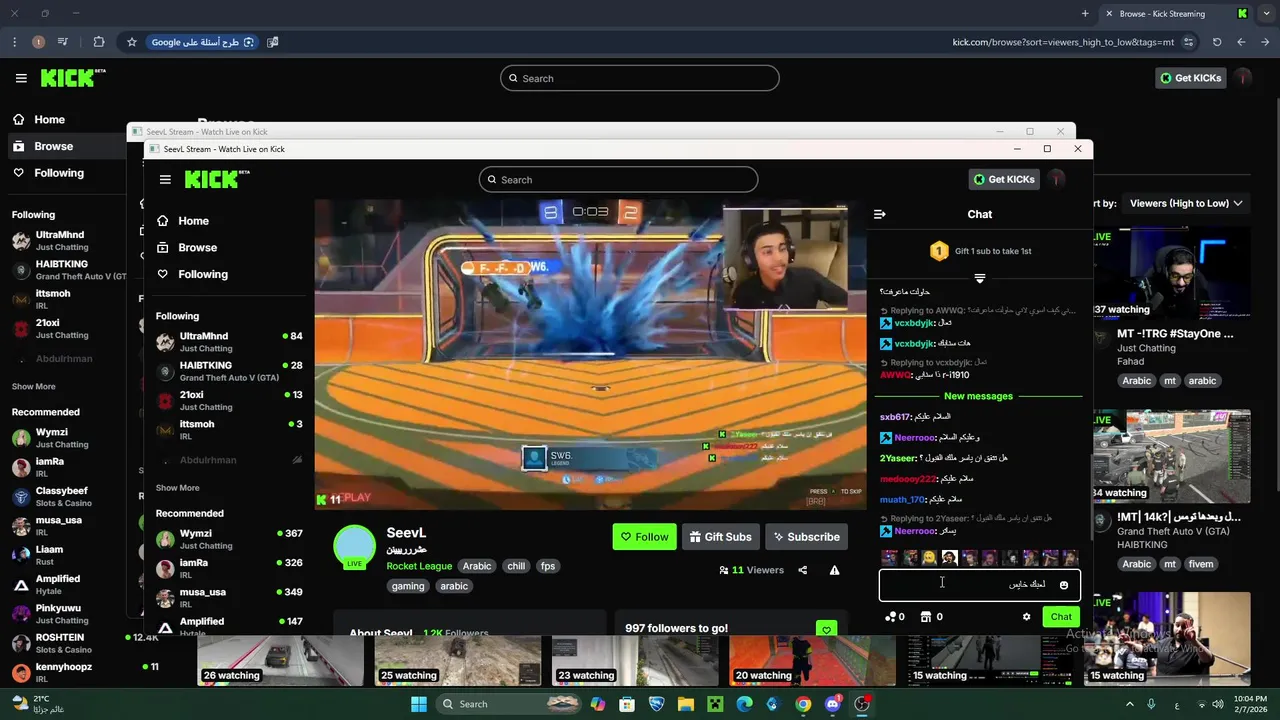Open HAIBTKING in SeevL window Following
The width and height of the screenshot is (1280, 720).
229,371
